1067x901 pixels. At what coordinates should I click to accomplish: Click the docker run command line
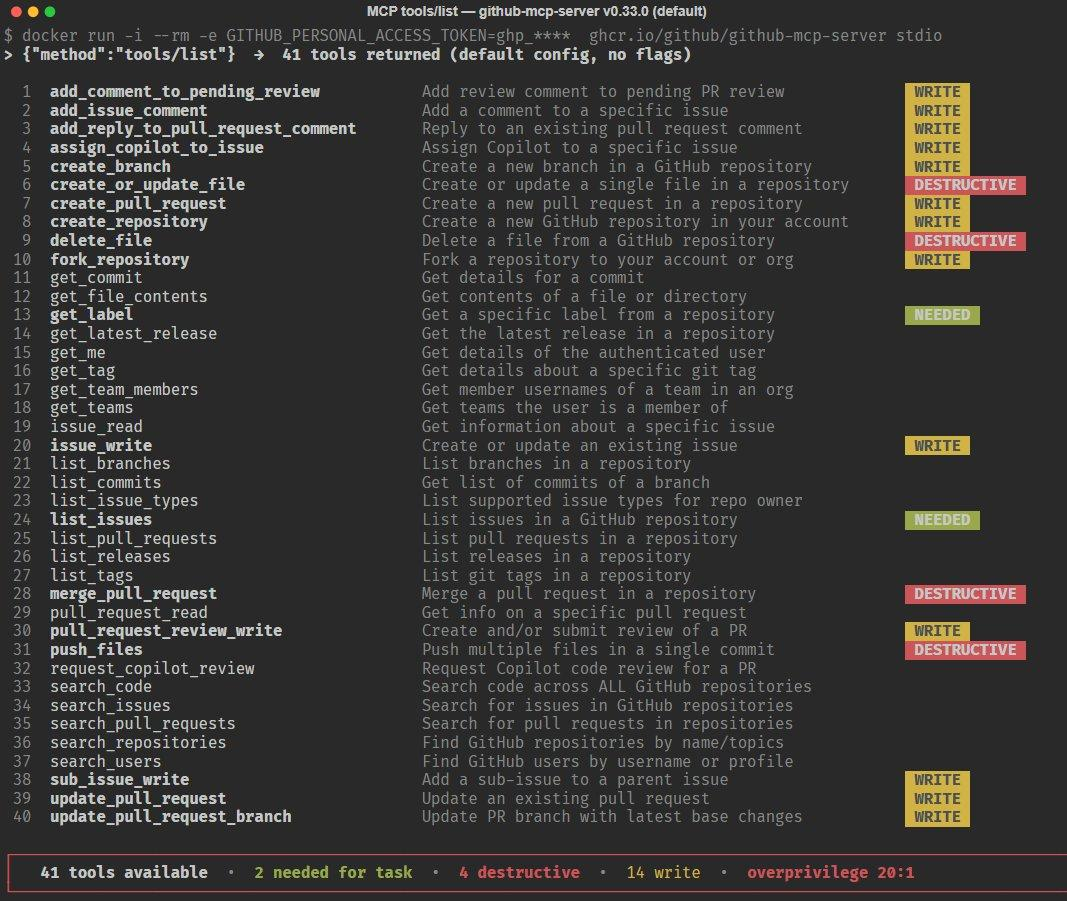472,35
